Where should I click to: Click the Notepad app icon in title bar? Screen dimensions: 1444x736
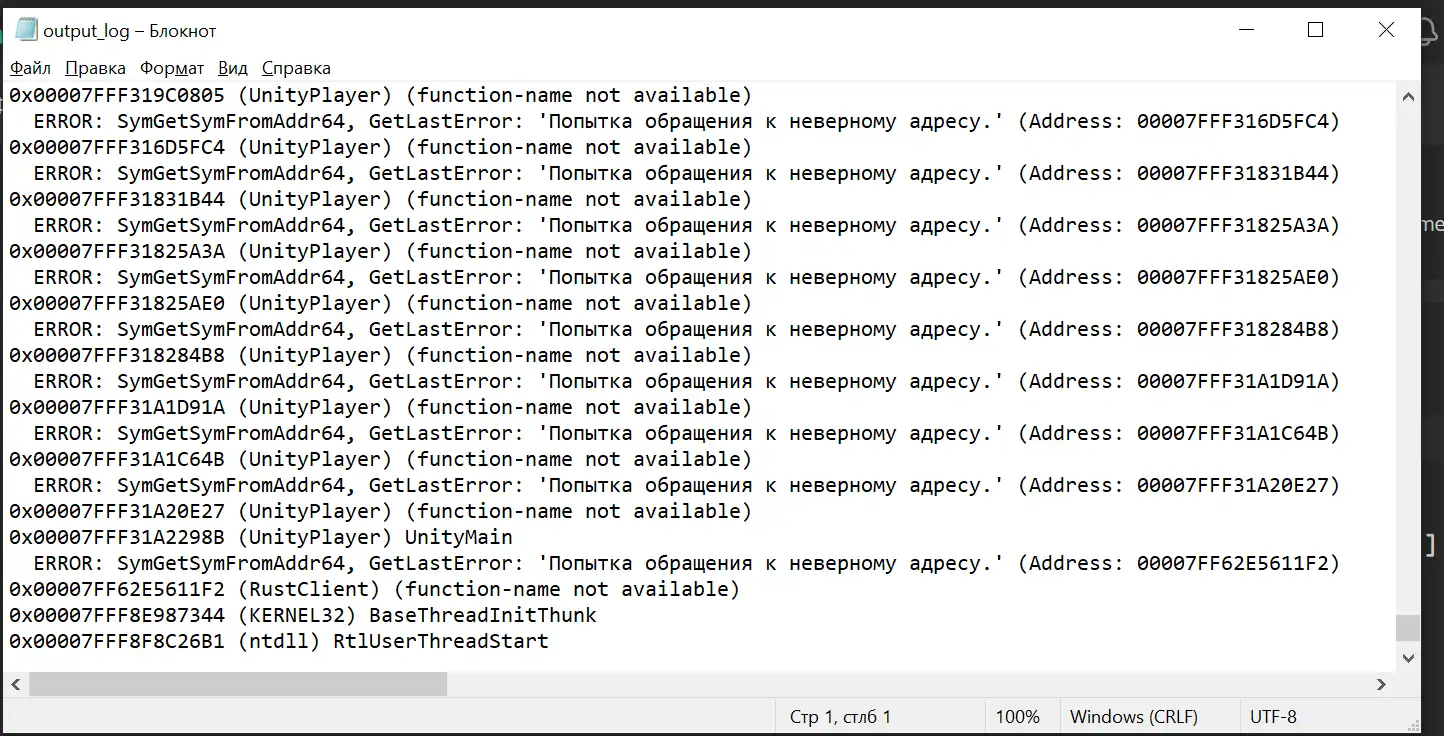[26, 30]
